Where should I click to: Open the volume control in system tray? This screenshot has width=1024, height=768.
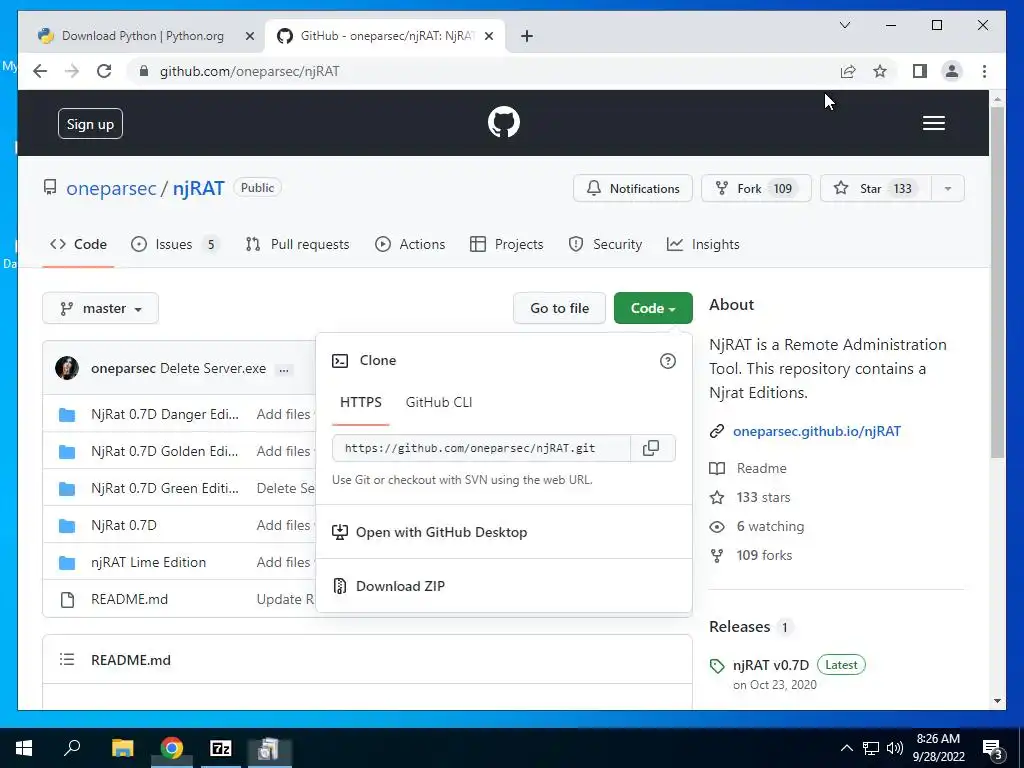(x=895, y=748)
